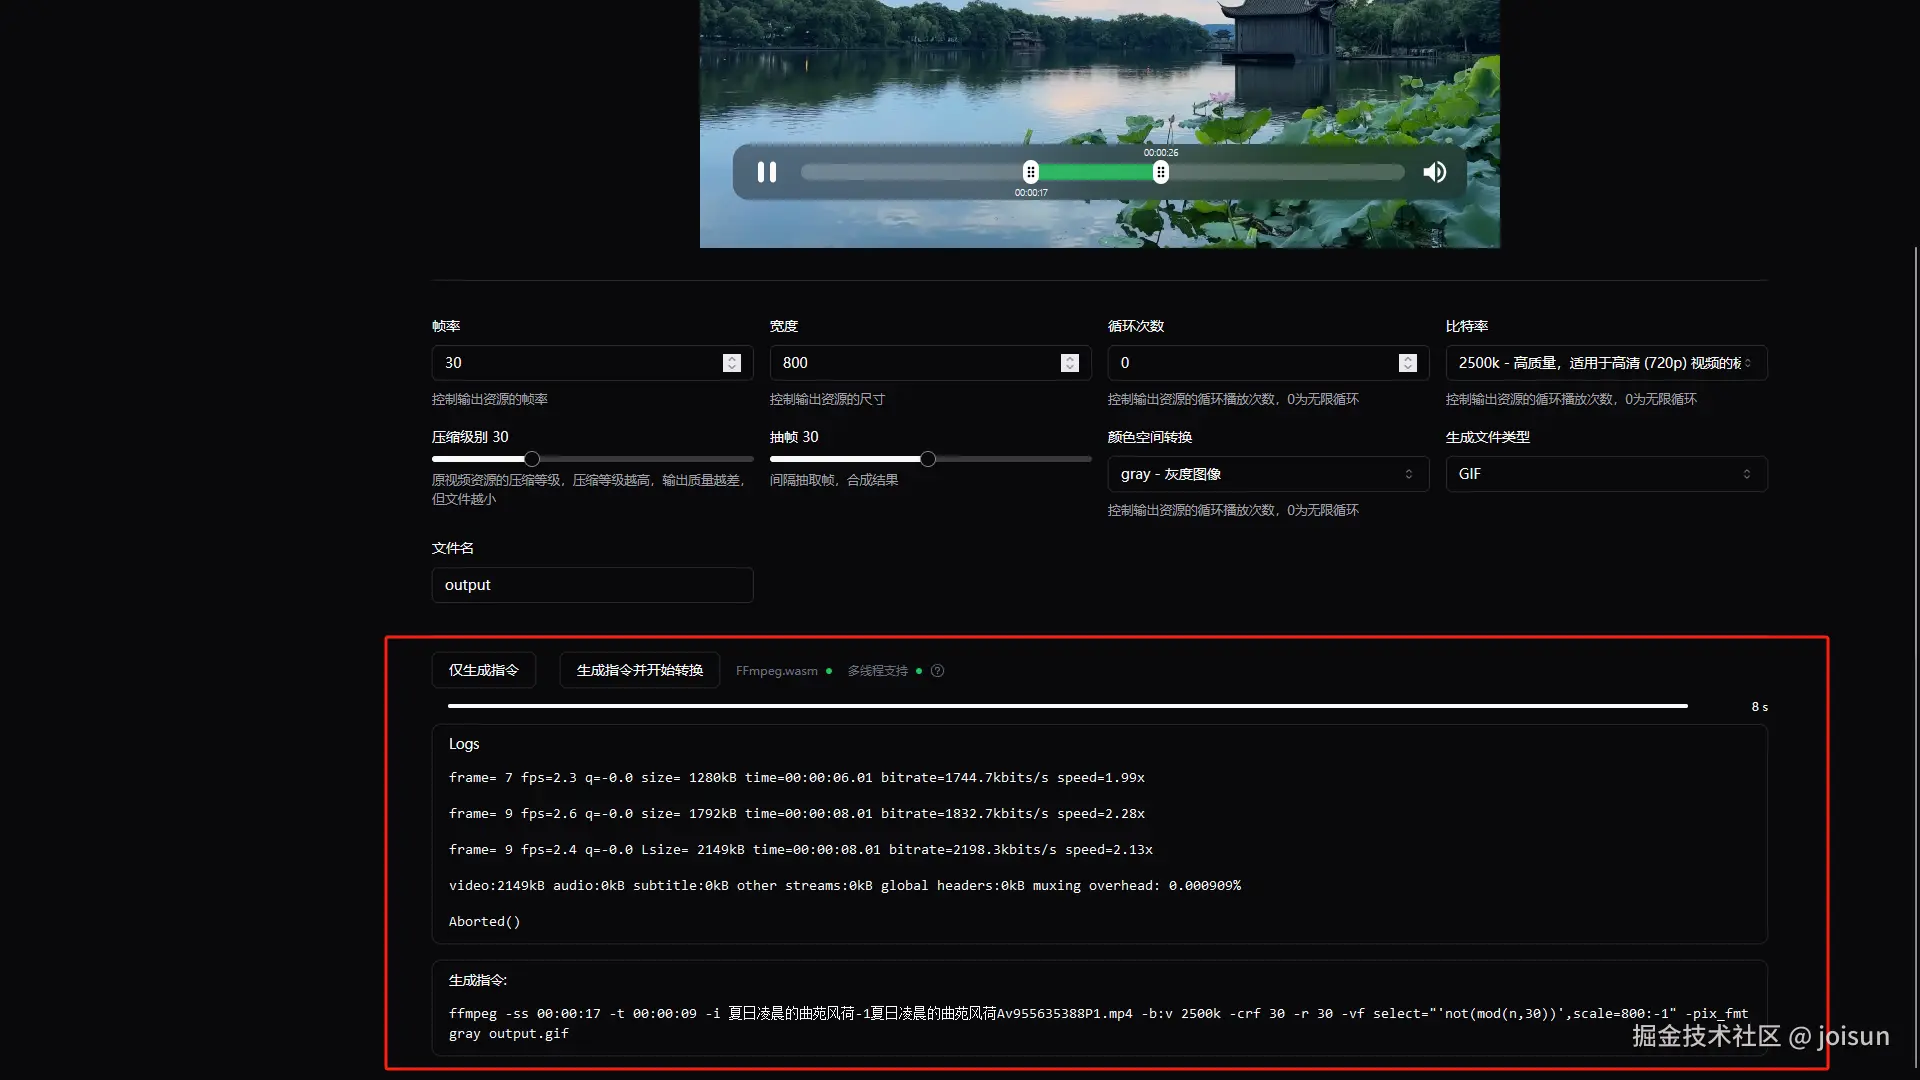1920x1080 pixels.
Task: Click the trim start handle at 00:00:17
Action: (1031, 172)
